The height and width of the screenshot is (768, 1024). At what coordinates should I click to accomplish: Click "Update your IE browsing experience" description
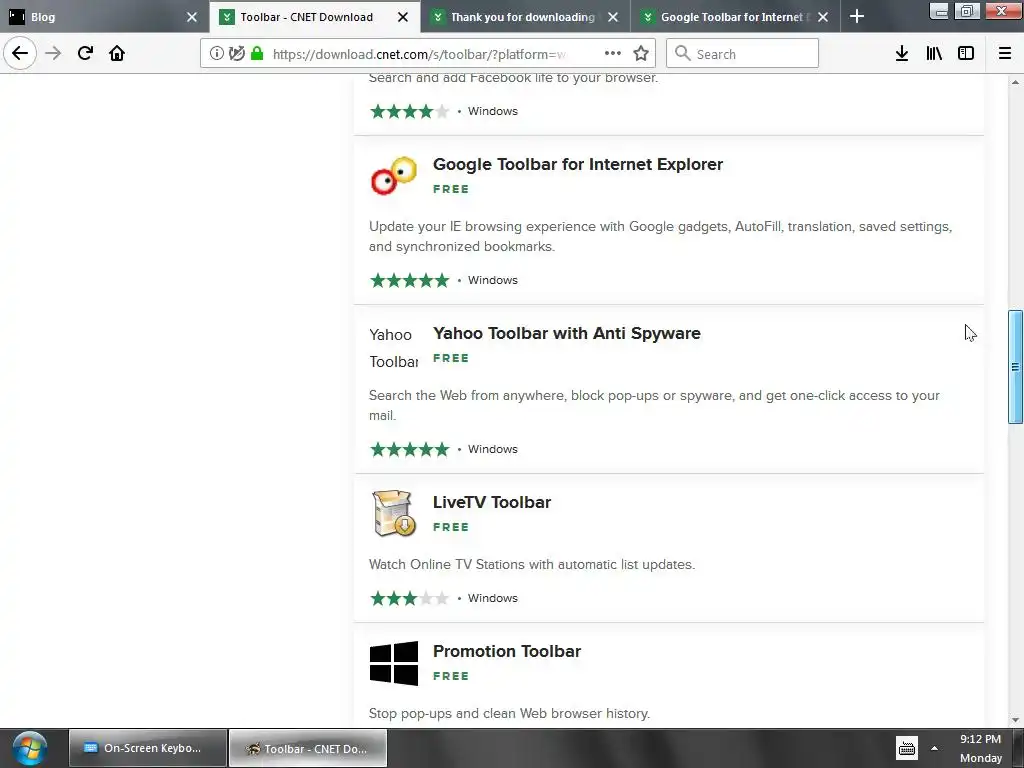[x=660, y=236]
